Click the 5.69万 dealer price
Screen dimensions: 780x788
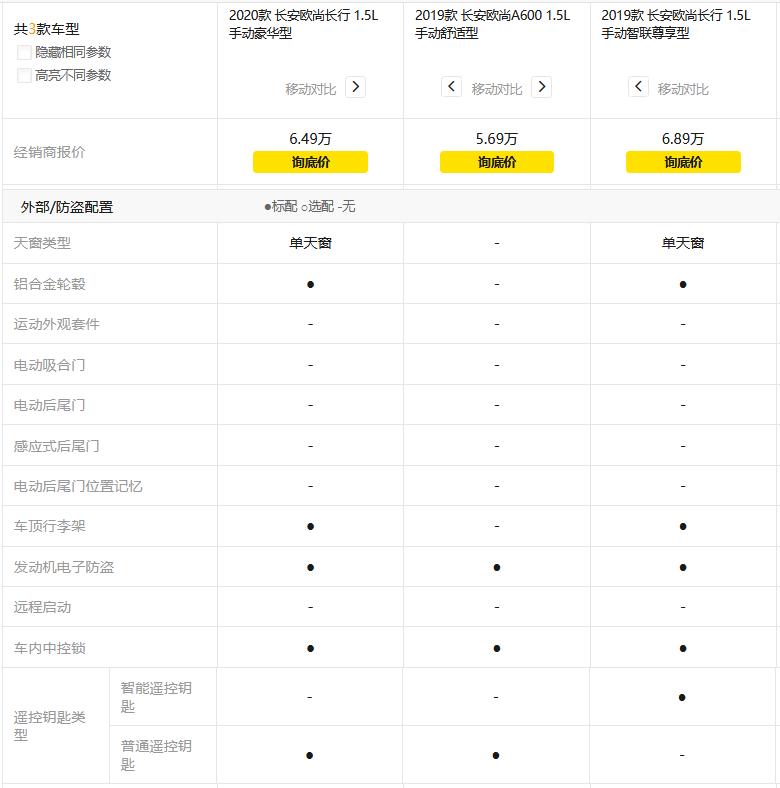(497, 139)
